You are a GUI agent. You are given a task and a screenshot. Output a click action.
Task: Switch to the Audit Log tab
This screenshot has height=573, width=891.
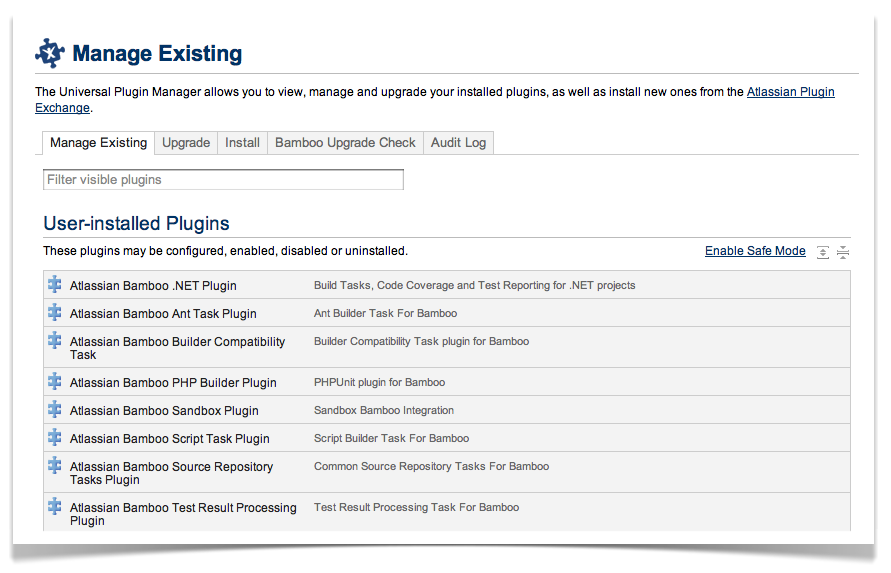[458, 143]
